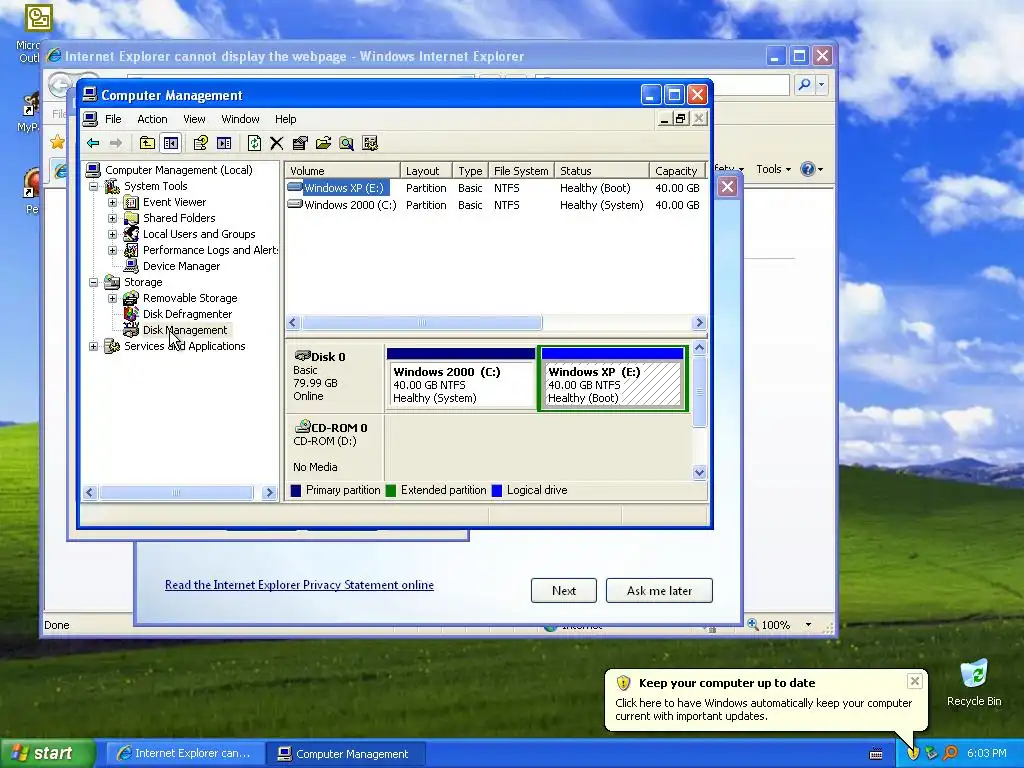The width and height of the screenshot is (1024, 768).
Task: Click the Next button
Action: tap(564, 590)
